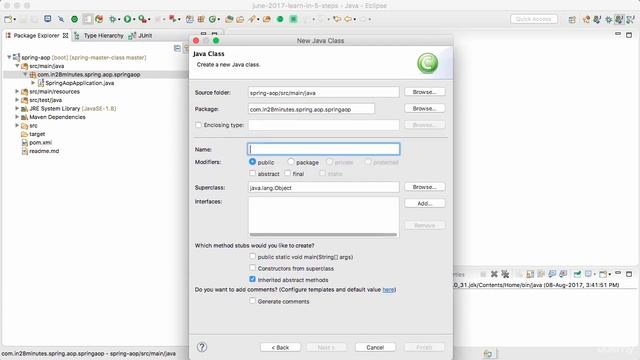Uncheck Inherited abstract methods option
640x360 pixels.
pyautogui.click(x=252, y=279)
